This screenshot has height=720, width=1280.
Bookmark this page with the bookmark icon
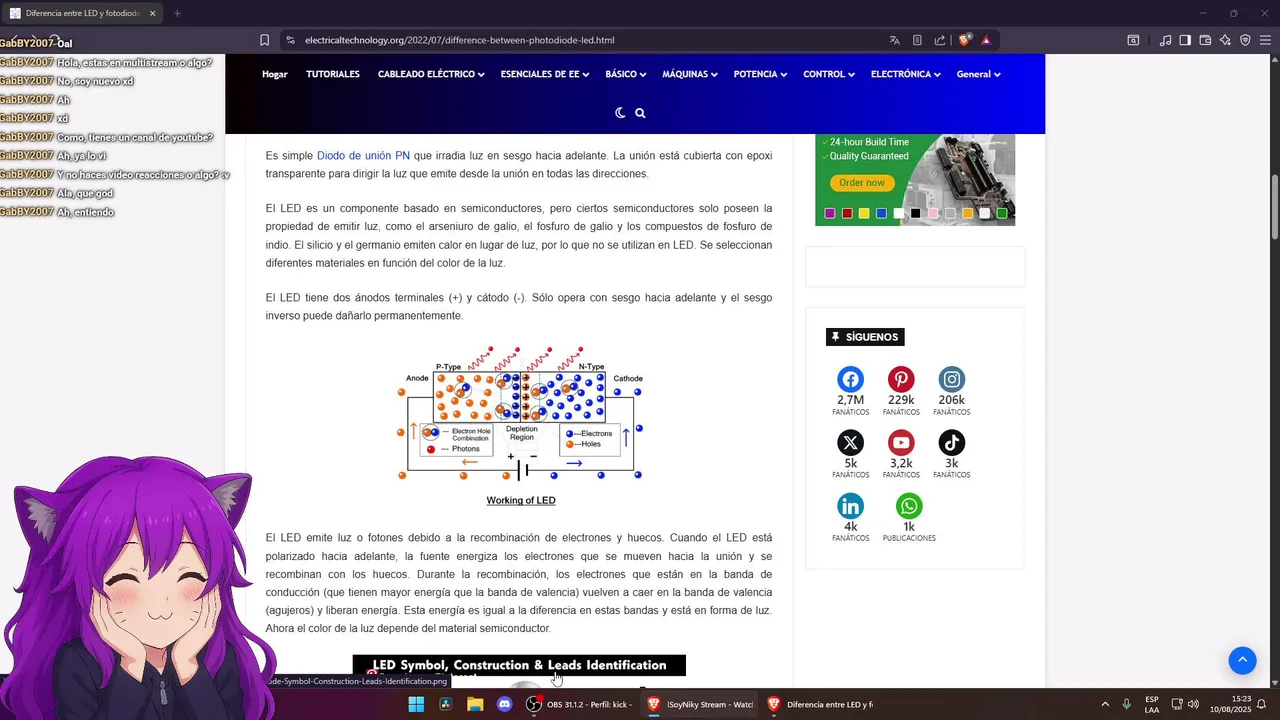point(264,40)
